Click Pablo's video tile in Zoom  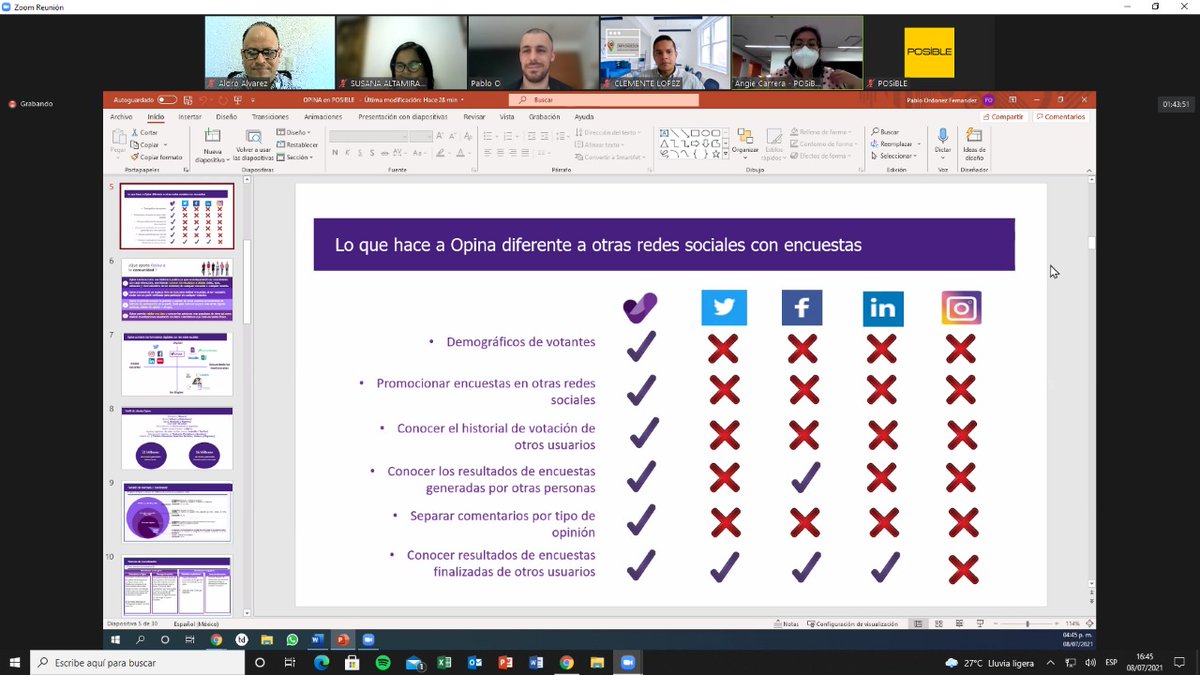tap(534, 52)
